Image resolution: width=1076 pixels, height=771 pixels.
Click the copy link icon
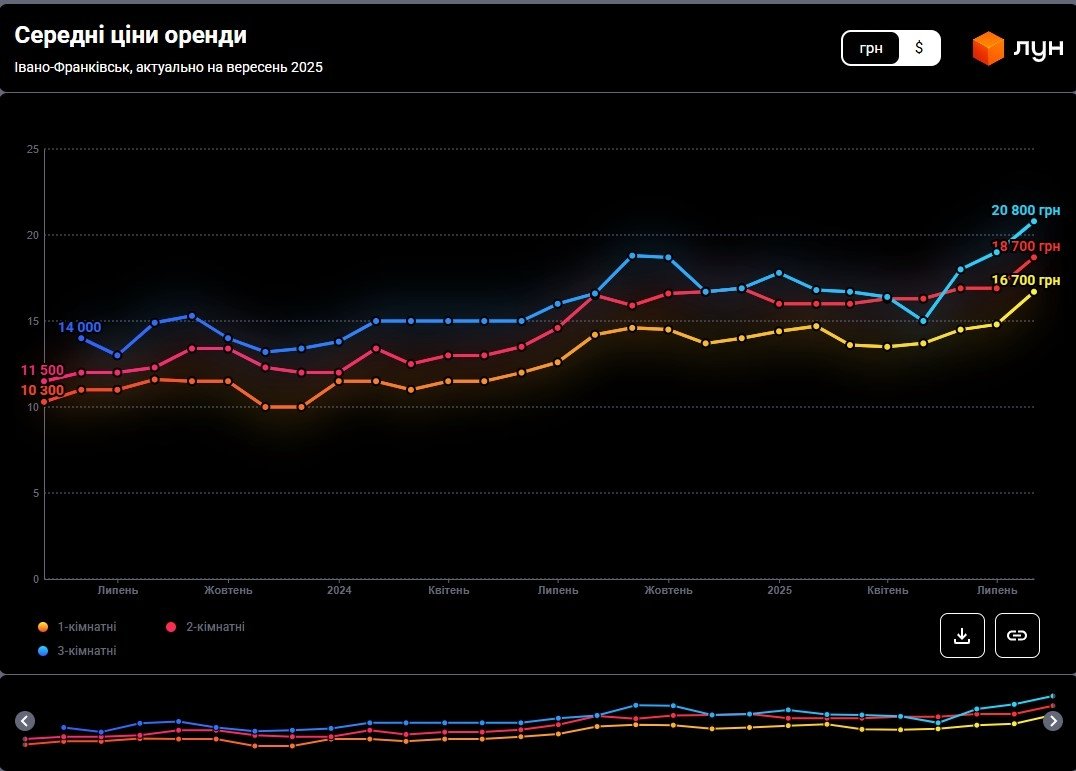pos(1017,636)
